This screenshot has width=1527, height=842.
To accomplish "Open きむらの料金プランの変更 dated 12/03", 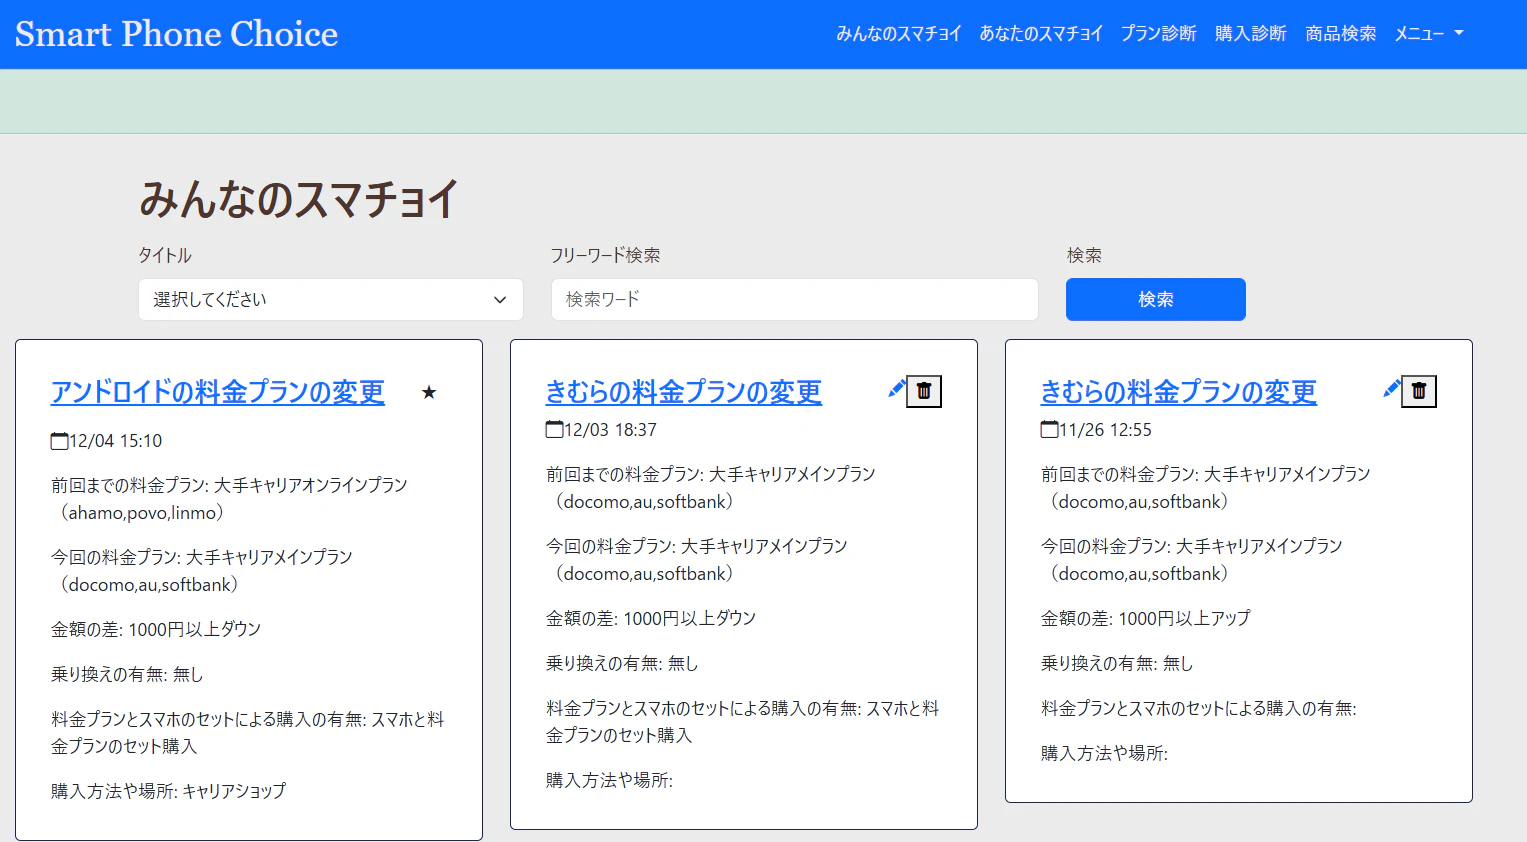I will [x=684, y=392].
